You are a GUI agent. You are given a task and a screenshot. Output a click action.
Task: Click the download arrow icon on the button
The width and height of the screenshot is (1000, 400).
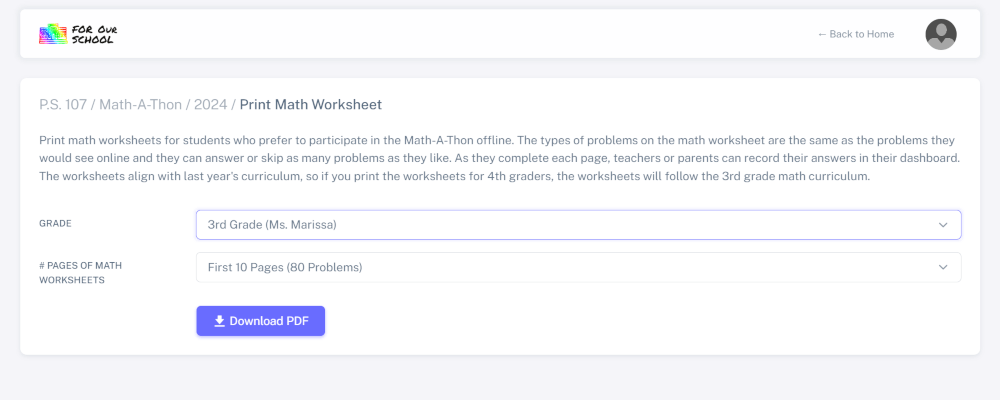tap(219, 321)
